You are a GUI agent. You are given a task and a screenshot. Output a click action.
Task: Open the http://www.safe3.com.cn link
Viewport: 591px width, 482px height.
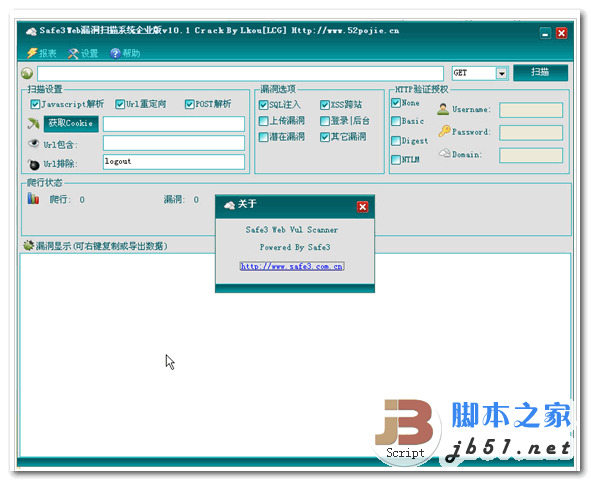(292, 266)
